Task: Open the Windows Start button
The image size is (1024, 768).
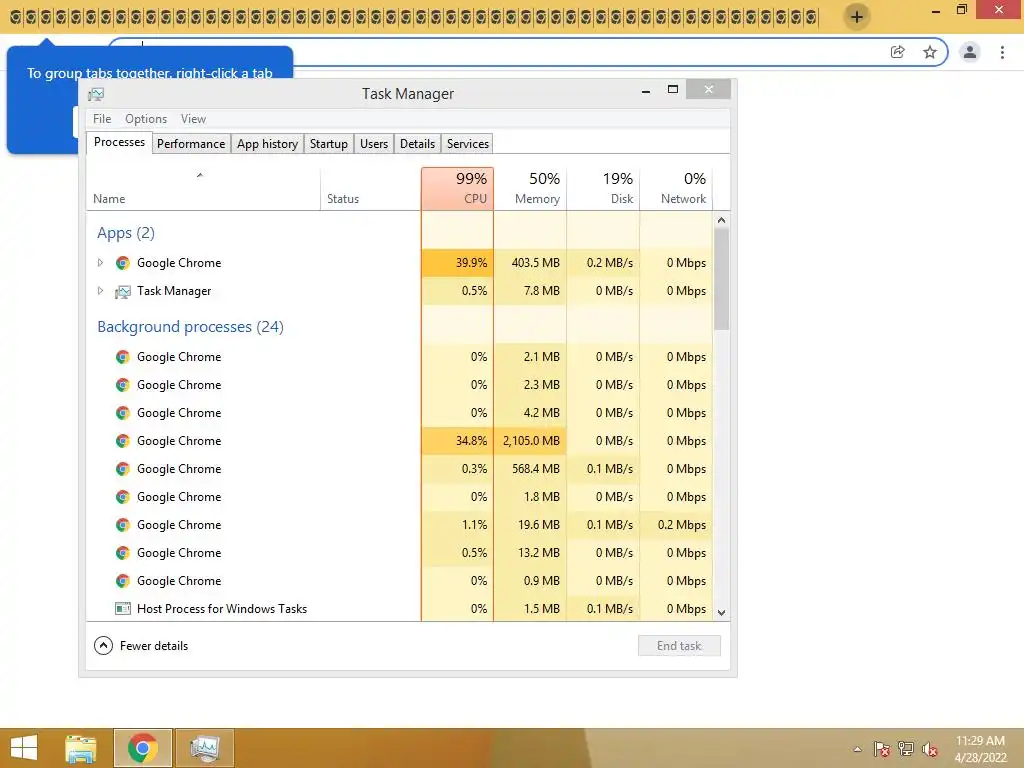Action: [24, 748]
